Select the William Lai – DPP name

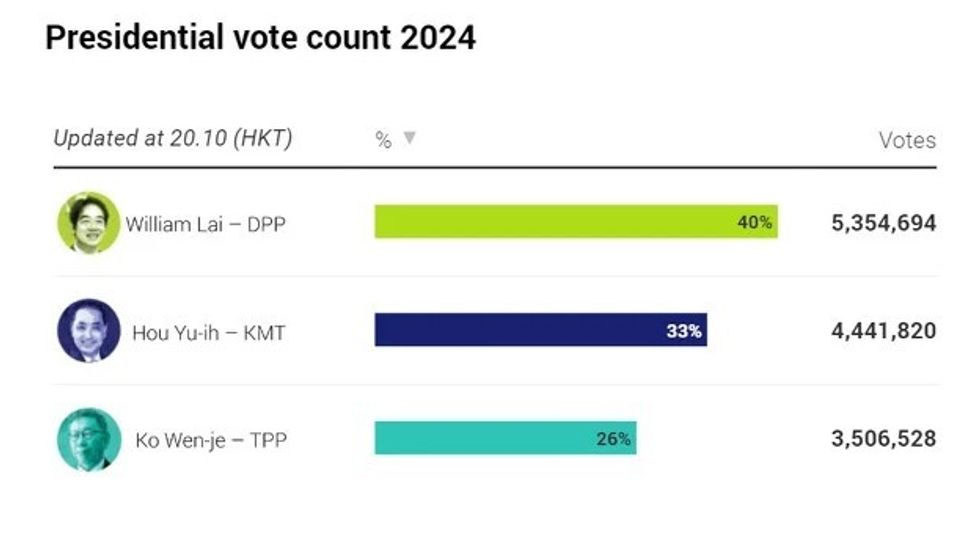click(x=205, y=224)
